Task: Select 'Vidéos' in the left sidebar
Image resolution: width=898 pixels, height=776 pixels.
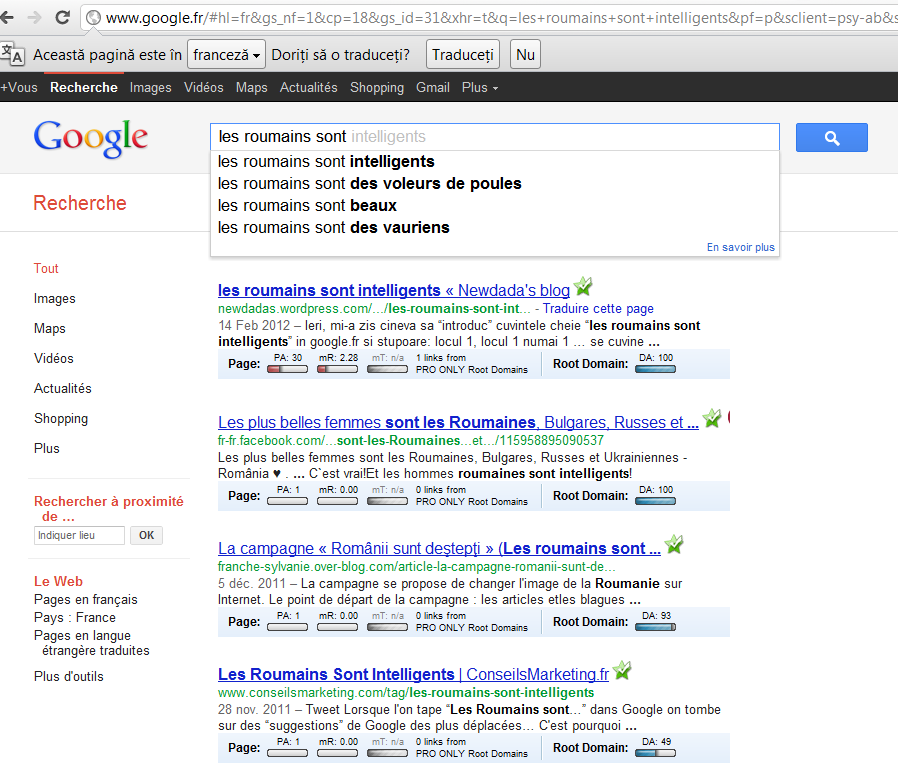Action: click(x=54, y=358)
